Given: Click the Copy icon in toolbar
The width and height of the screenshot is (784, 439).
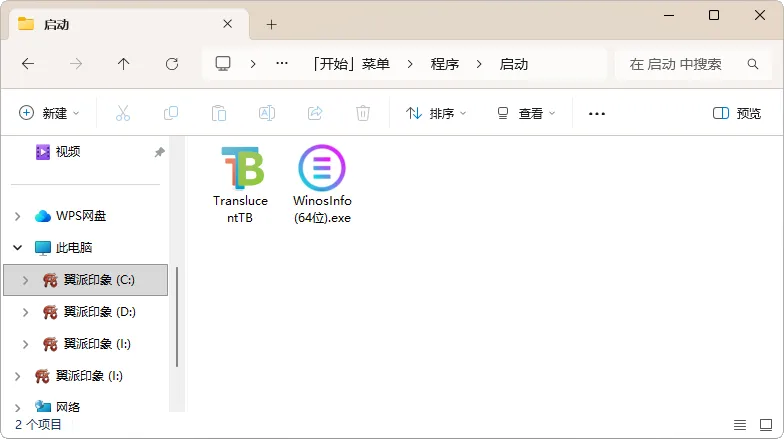Looking at the screenshot, I should coord(171,114).
